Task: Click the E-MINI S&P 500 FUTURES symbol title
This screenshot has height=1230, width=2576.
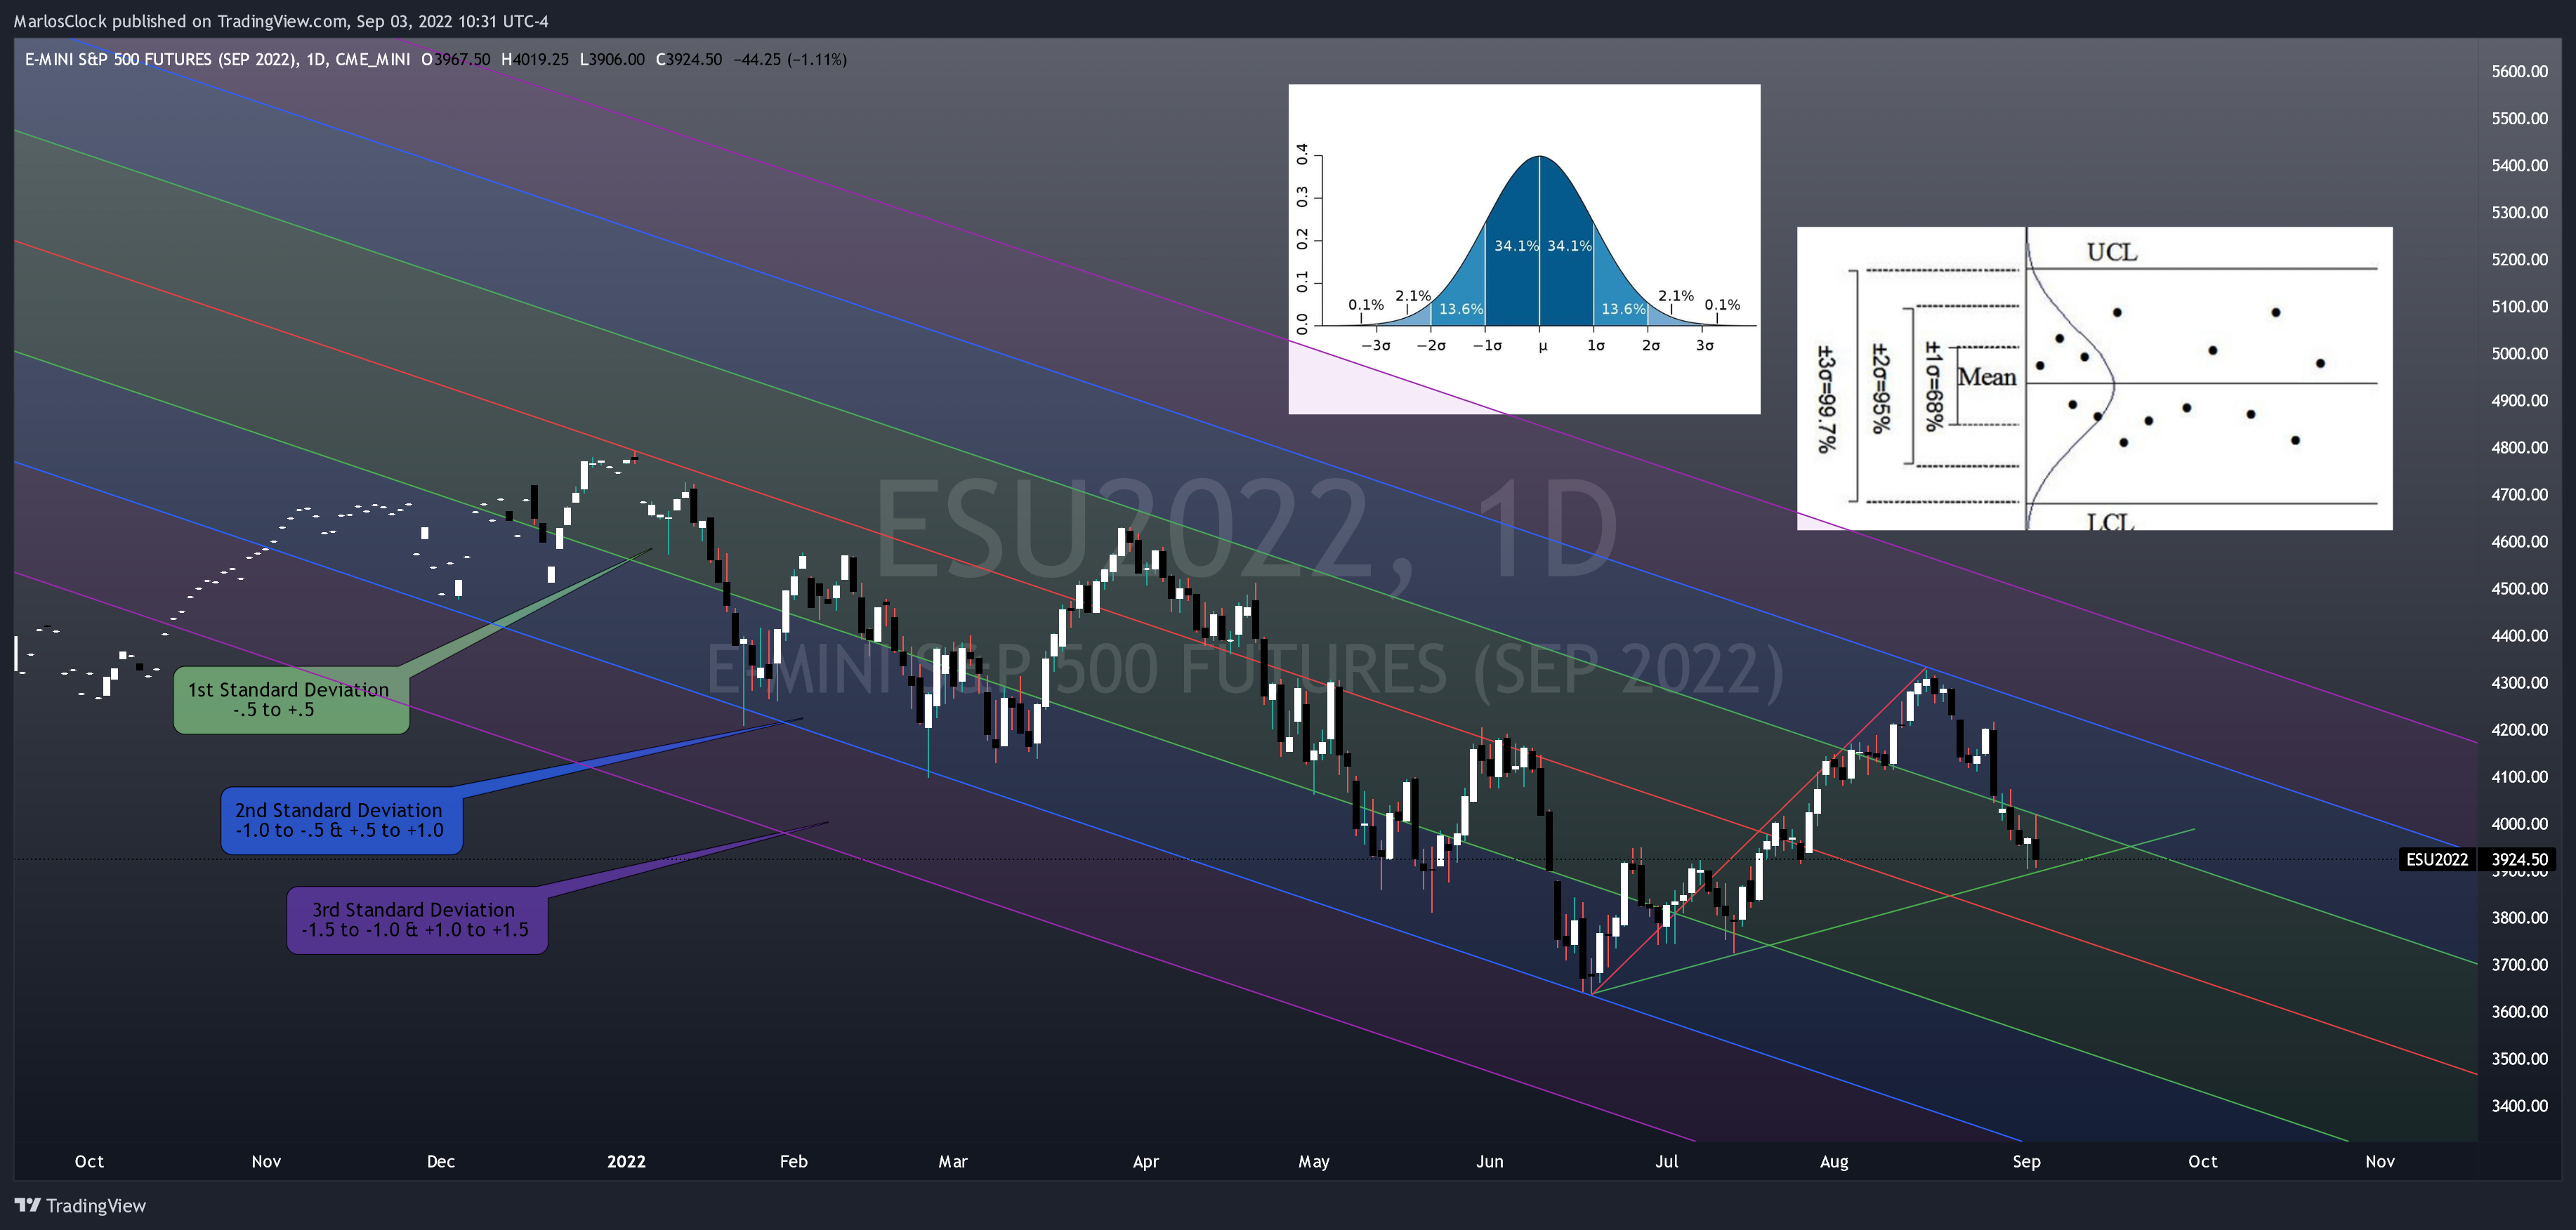Action: (x=217, y=59)
